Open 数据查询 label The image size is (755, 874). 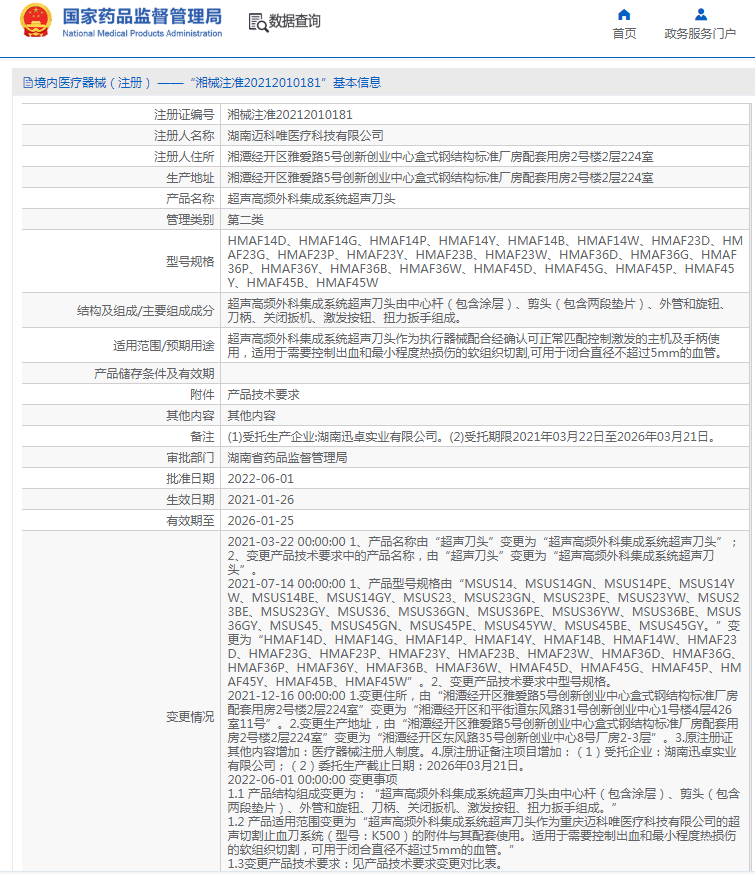295,21
